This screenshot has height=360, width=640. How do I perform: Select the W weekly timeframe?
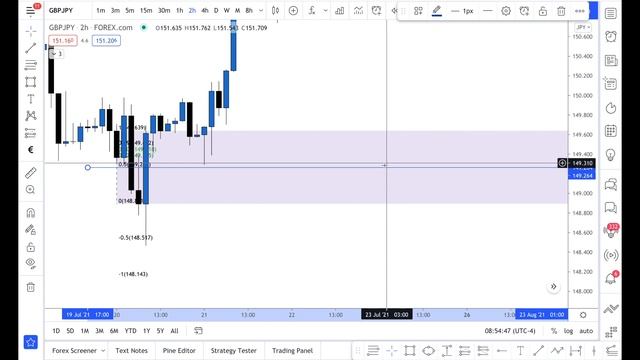[x=227, y=11]
